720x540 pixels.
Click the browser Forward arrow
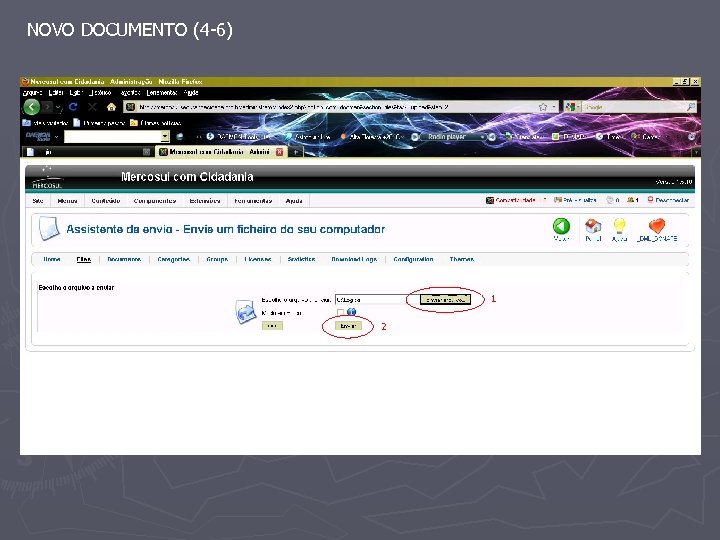47,107
